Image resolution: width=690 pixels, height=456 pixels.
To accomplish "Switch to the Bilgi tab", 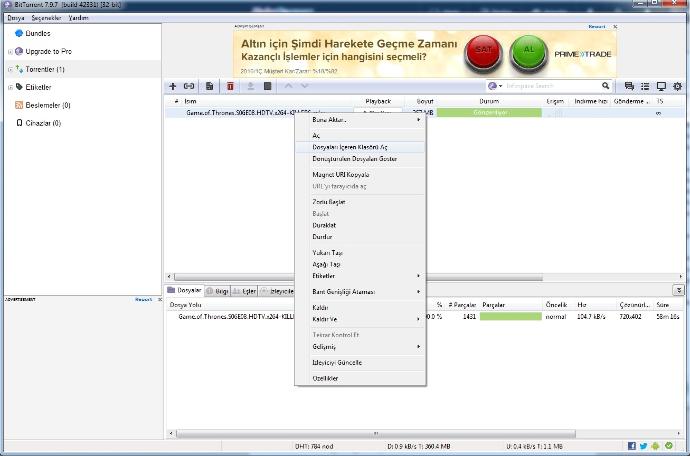I will 217,291.
